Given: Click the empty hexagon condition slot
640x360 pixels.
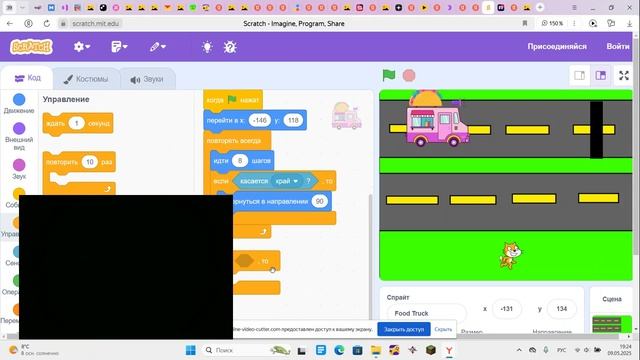Looking at the screenshot, I should tap(244, 260).
